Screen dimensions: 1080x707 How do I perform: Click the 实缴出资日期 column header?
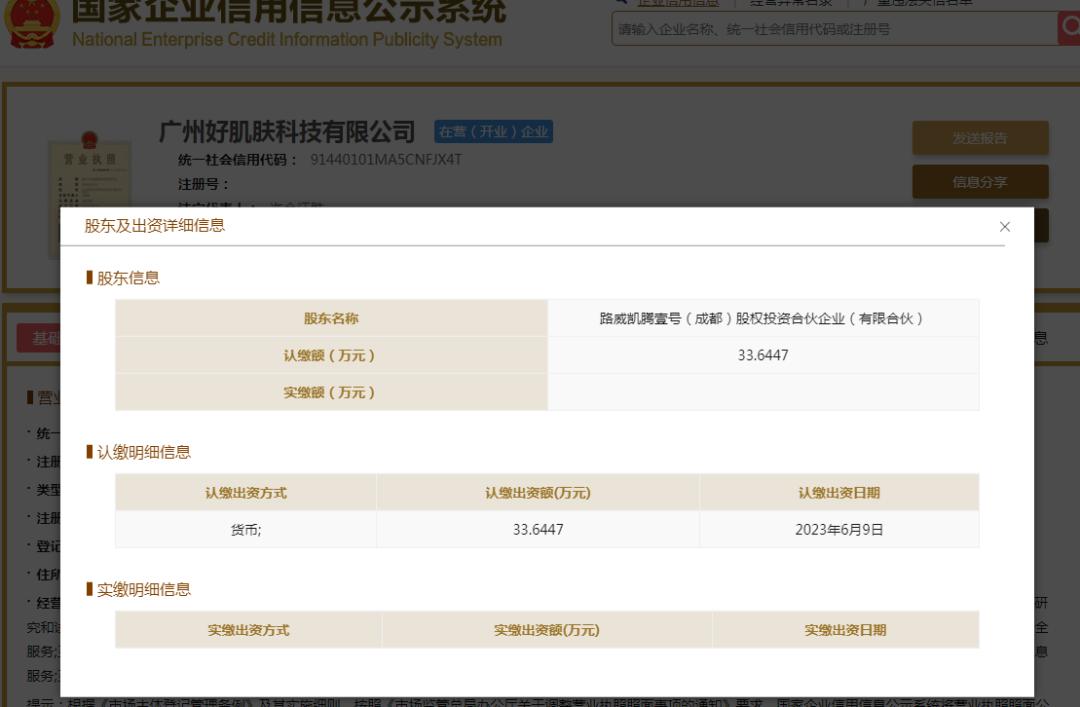[x=846, y=630]
